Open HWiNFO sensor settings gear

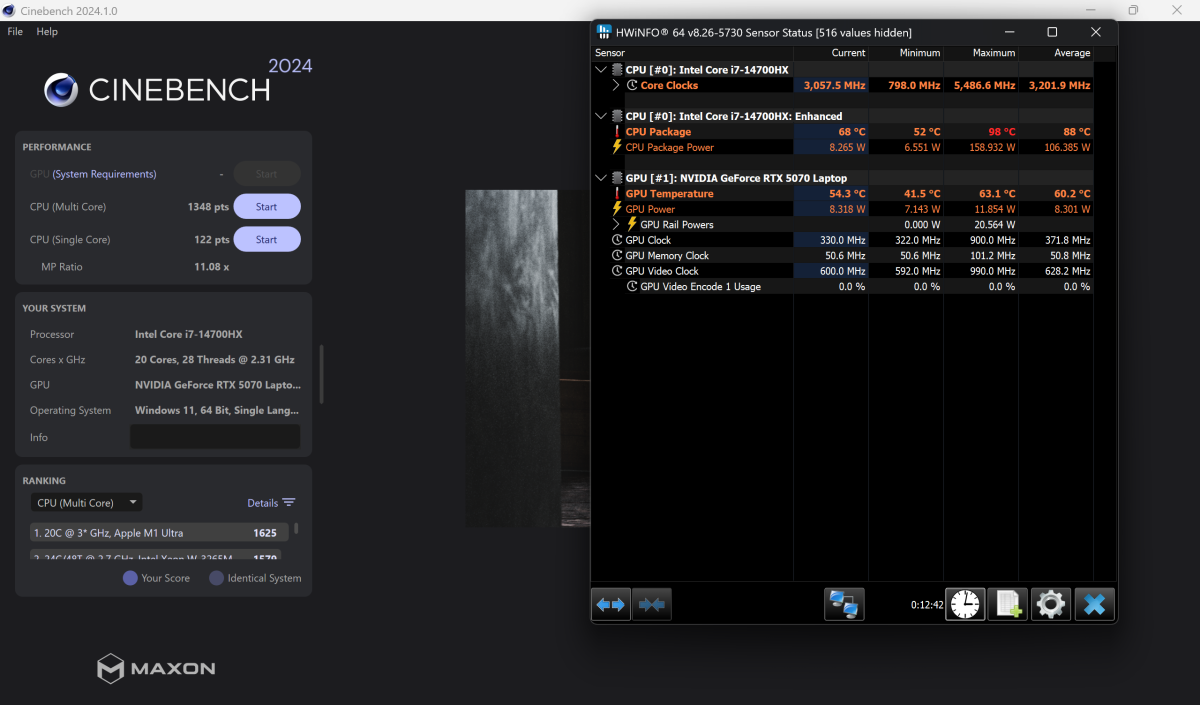[x=1051, y=604]
